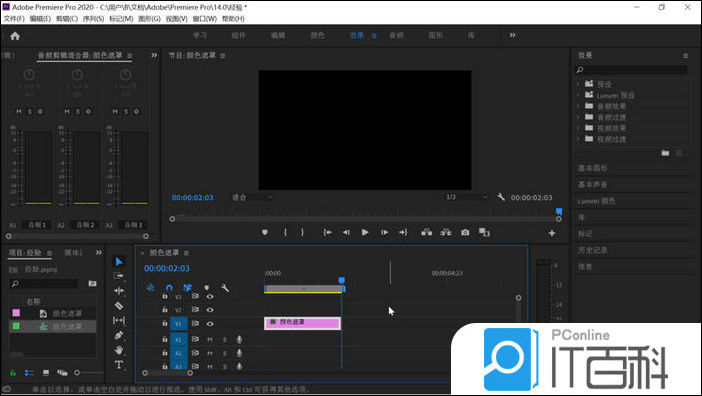
Task: Solo the A2 track
Action: pyautogui.click(x=225, y=353)
